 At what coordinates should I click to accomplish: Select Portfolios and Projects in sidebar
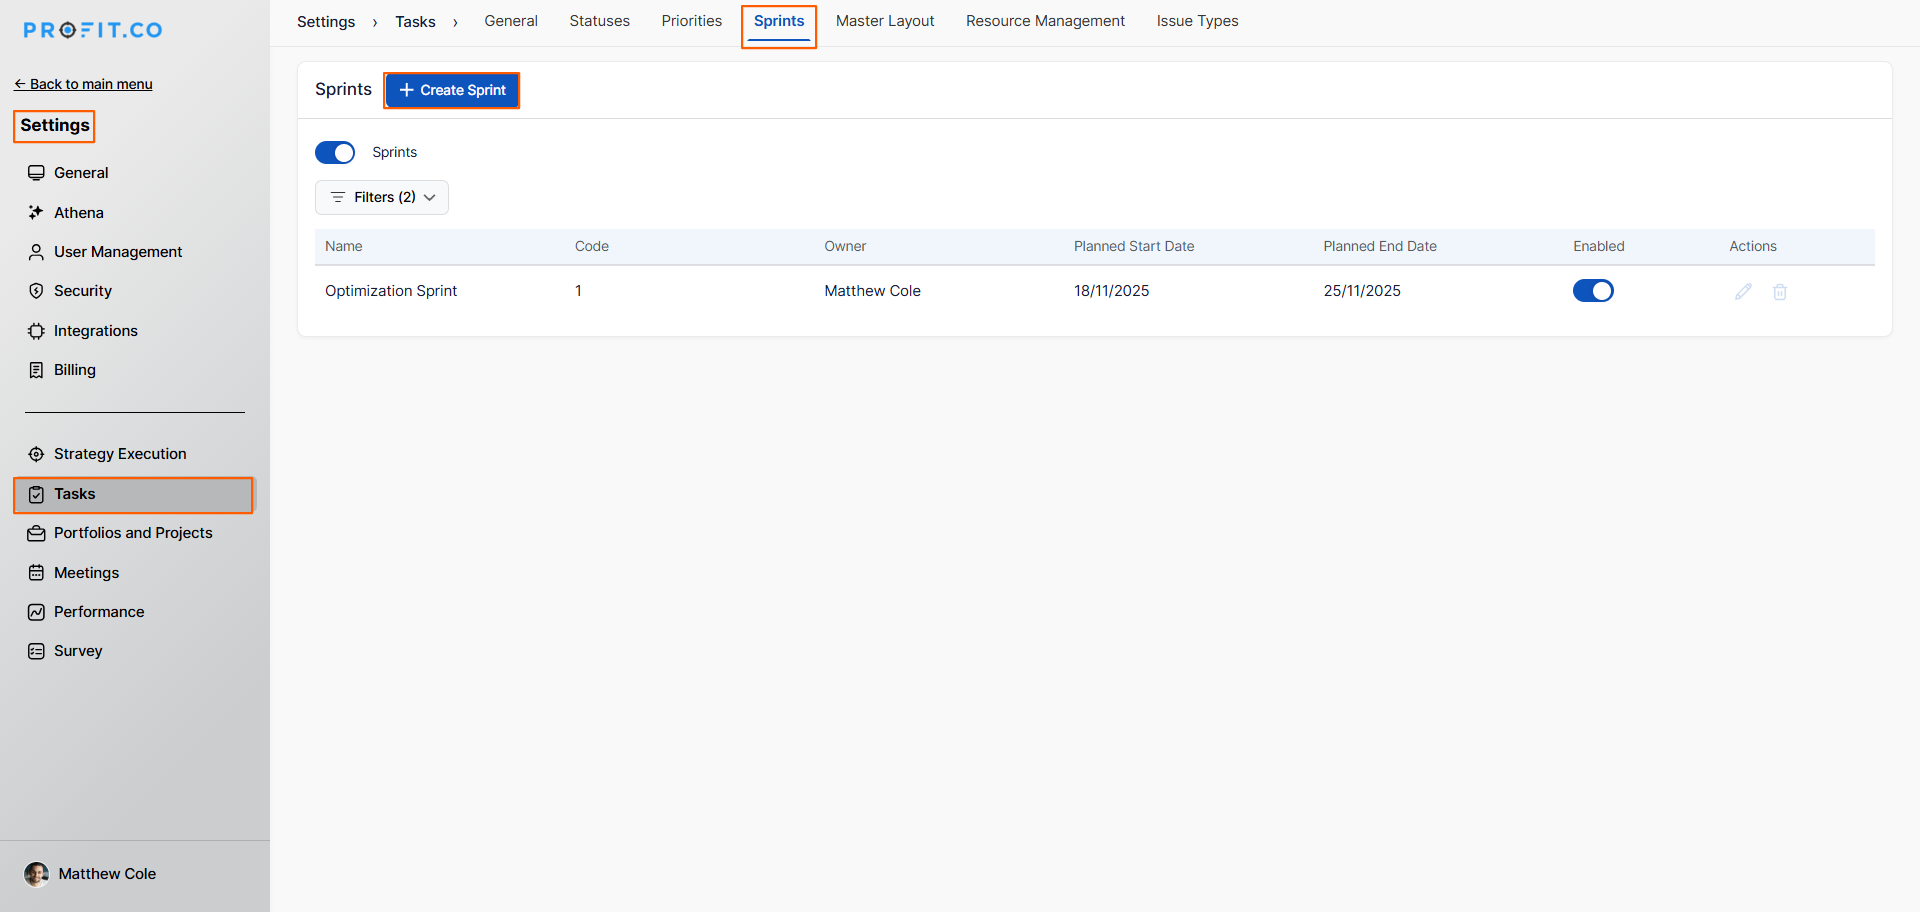[133, 533]
